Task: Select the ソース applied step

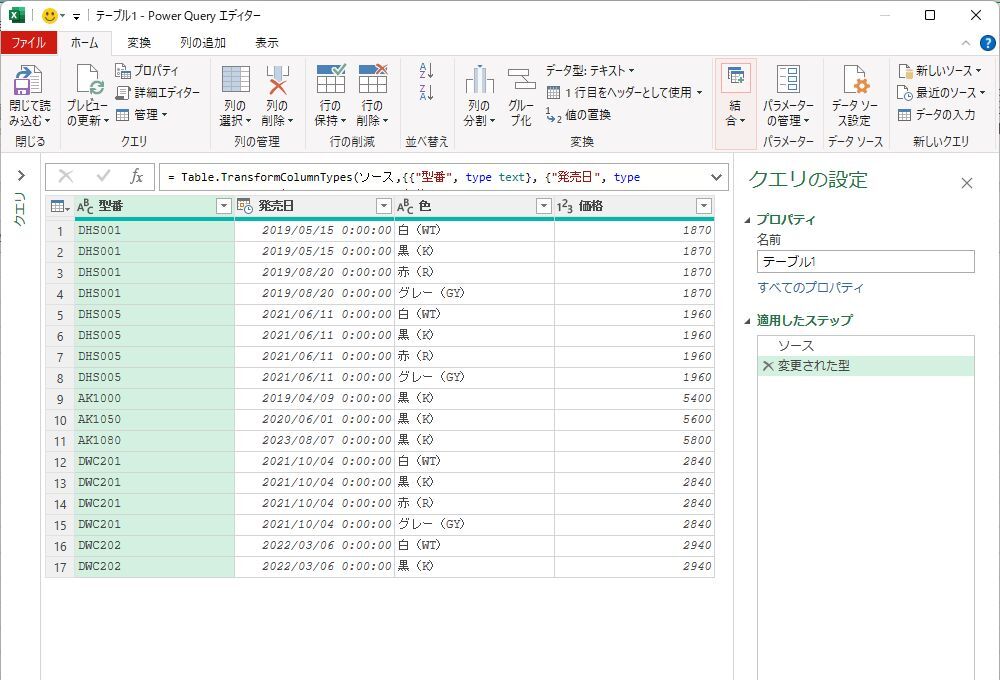Action: pos(796,345)
